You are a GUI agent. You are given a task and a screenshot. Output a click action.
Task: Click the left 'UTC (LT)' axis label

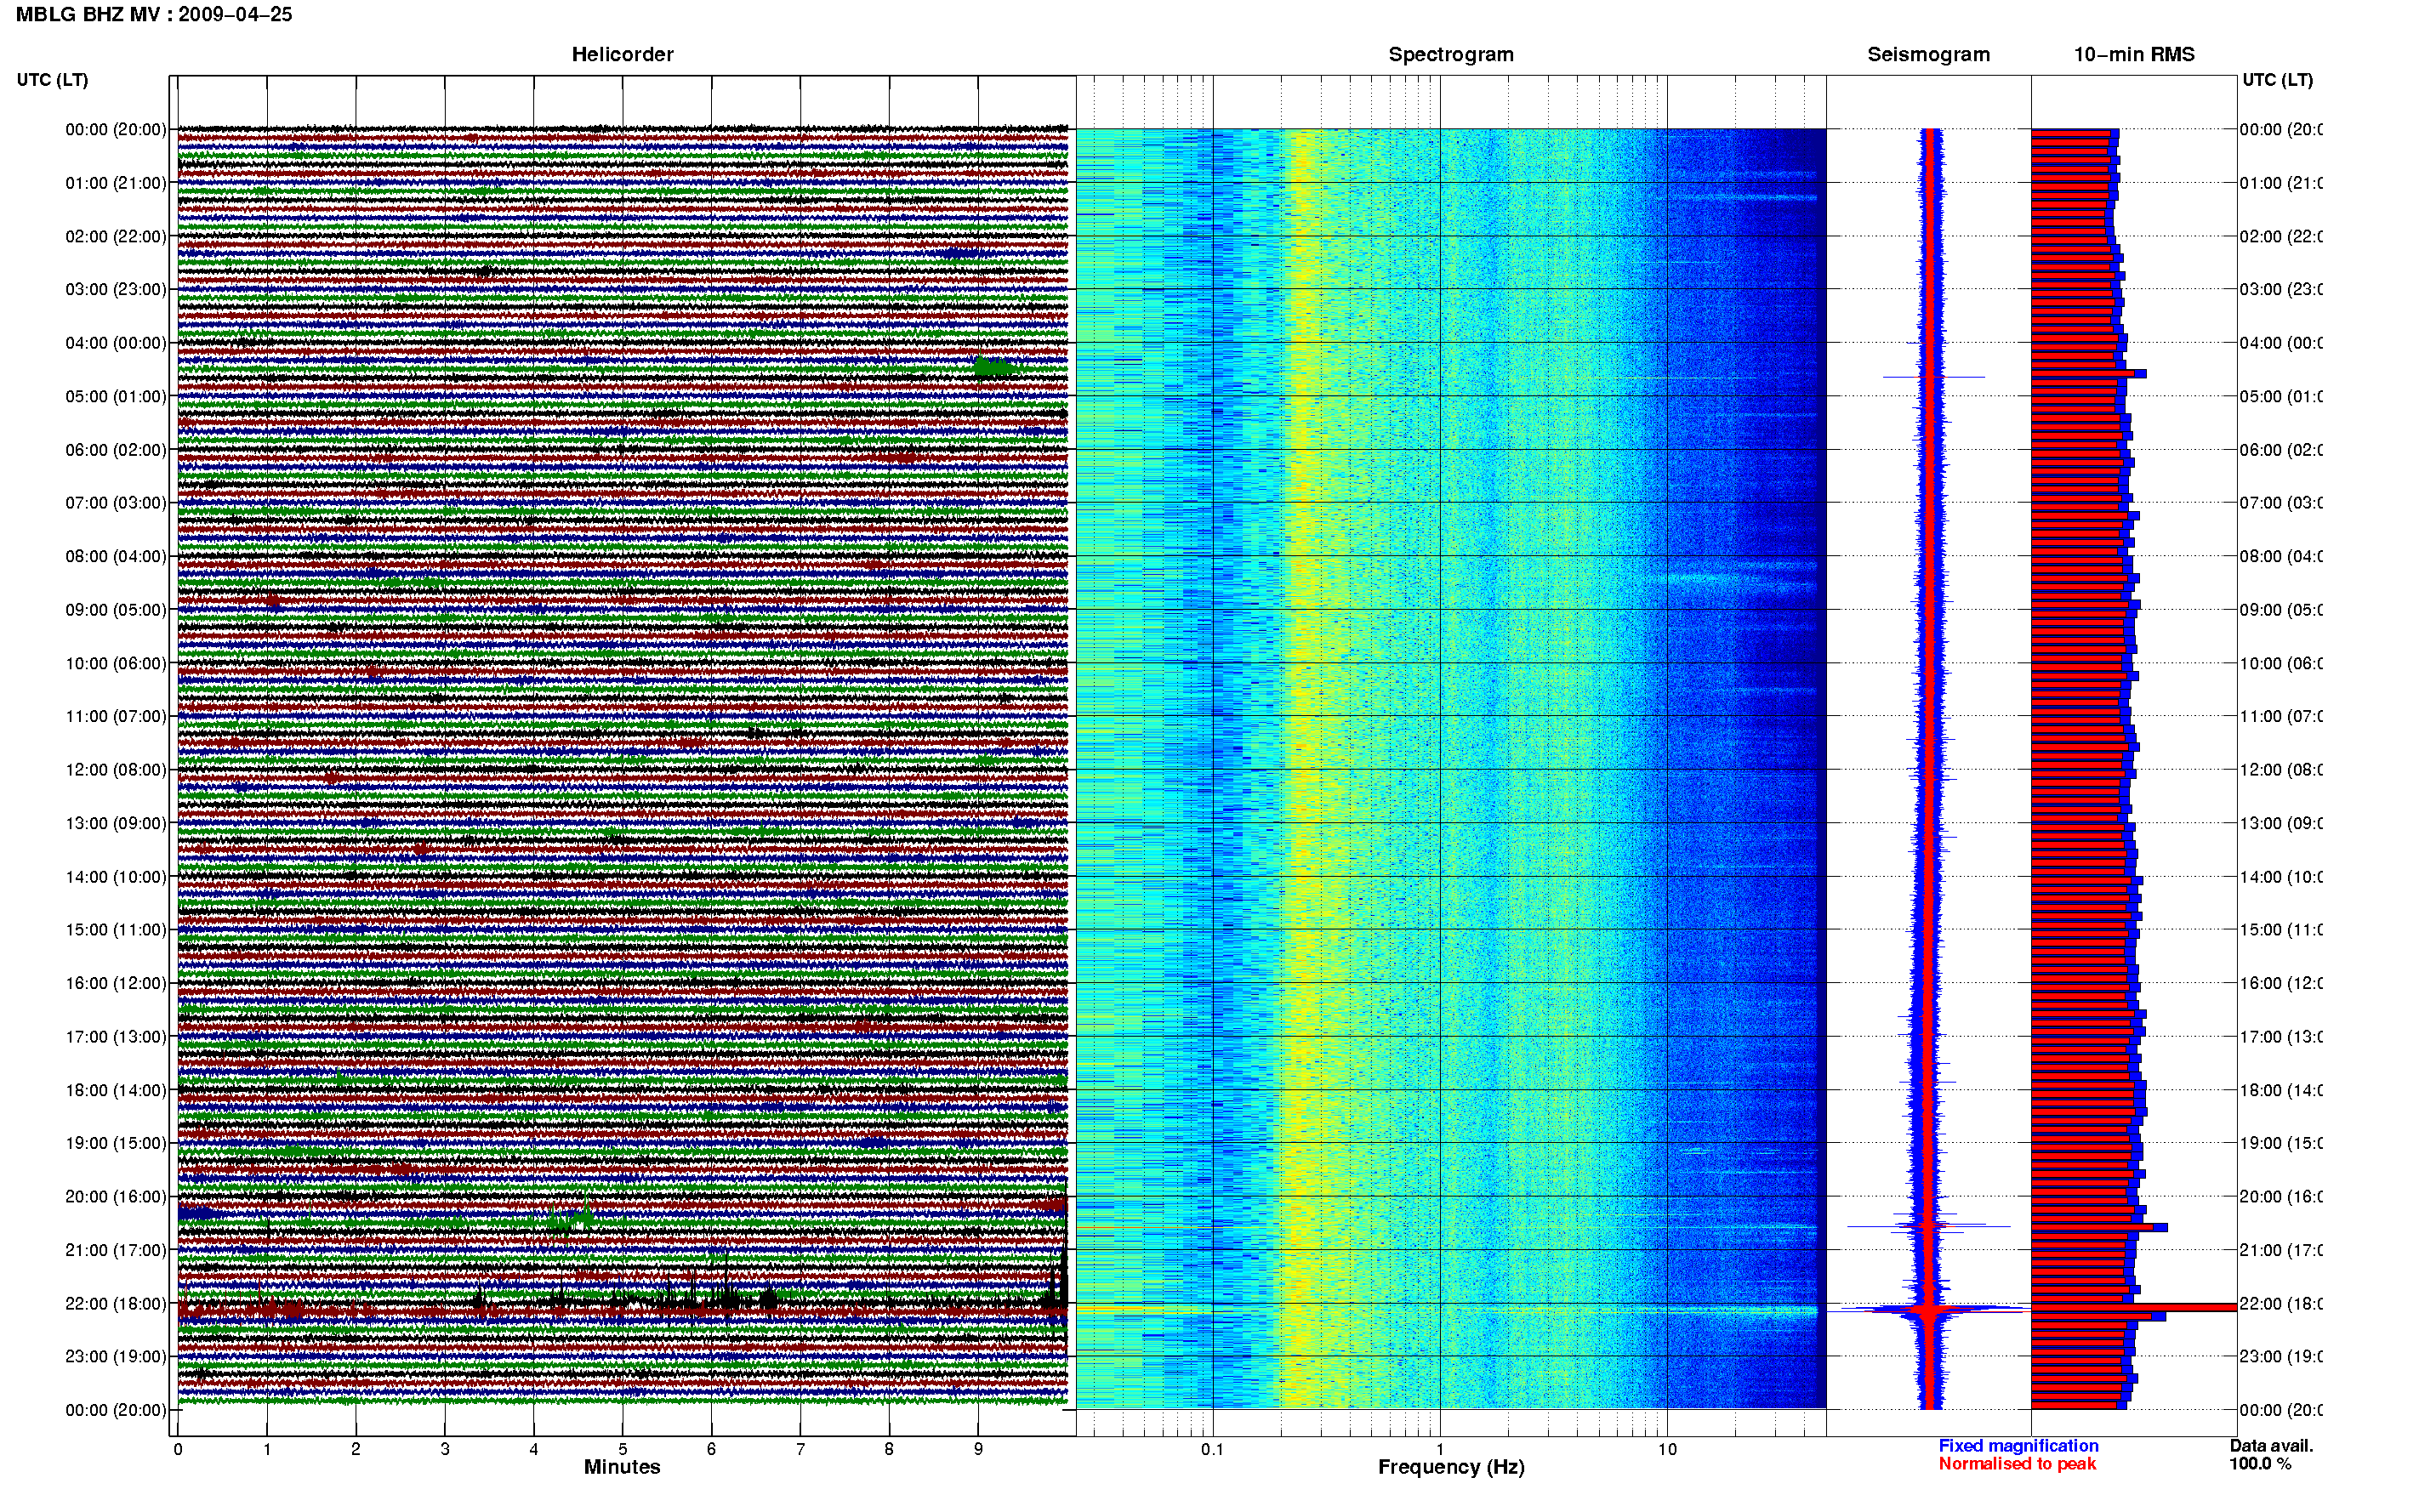52,79
